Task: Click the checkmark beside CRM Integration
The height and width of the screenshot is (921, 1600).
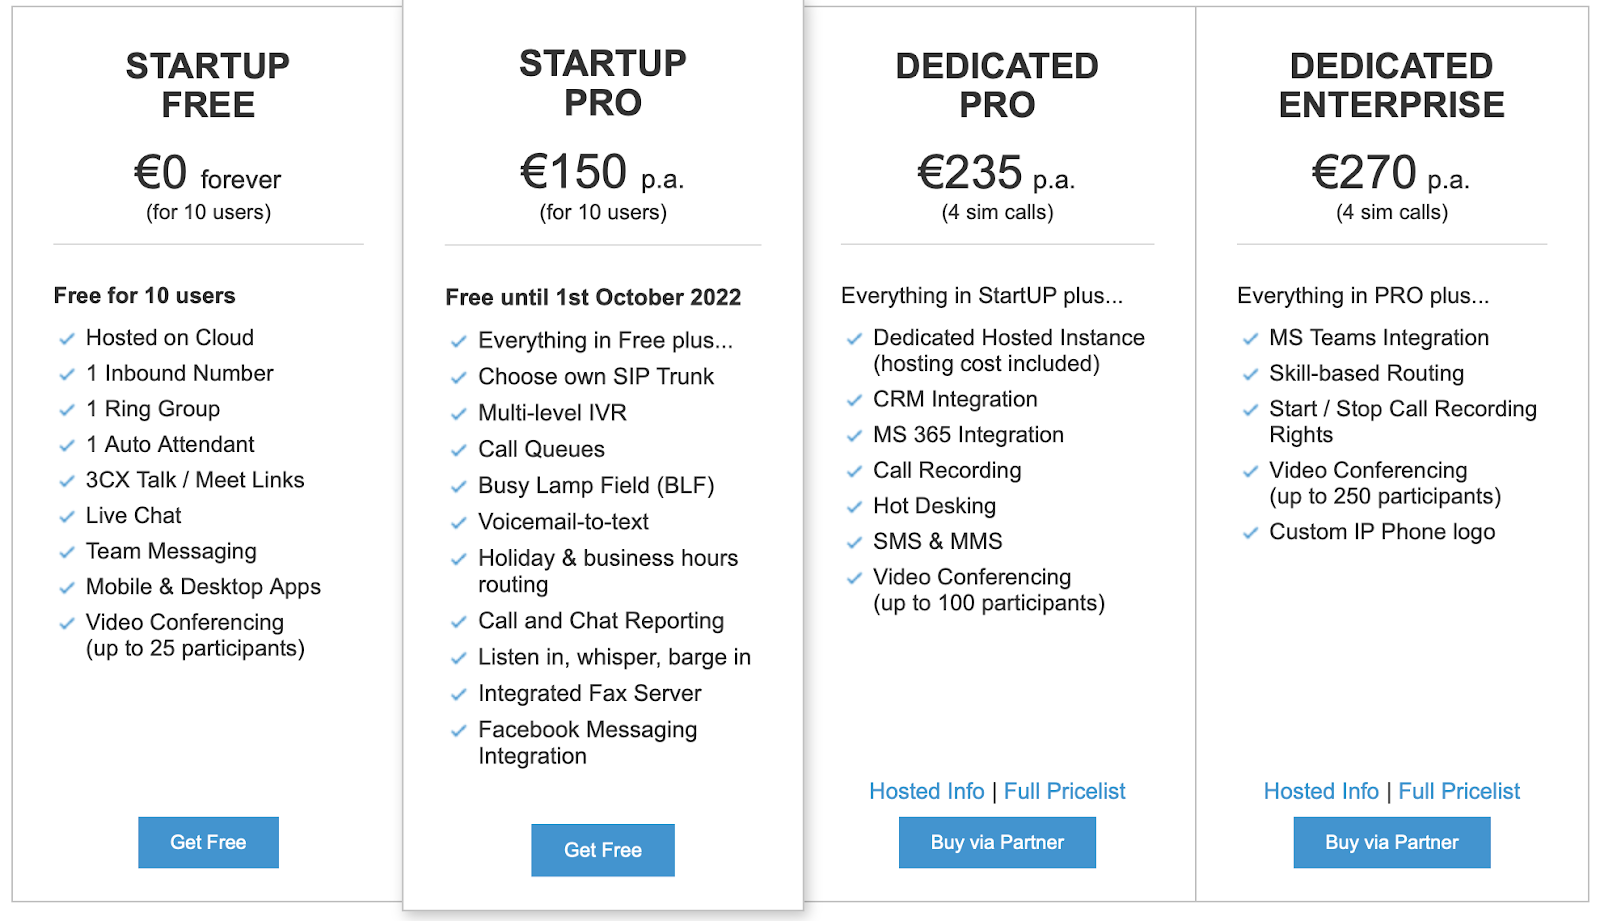Action: coord(854,400)
